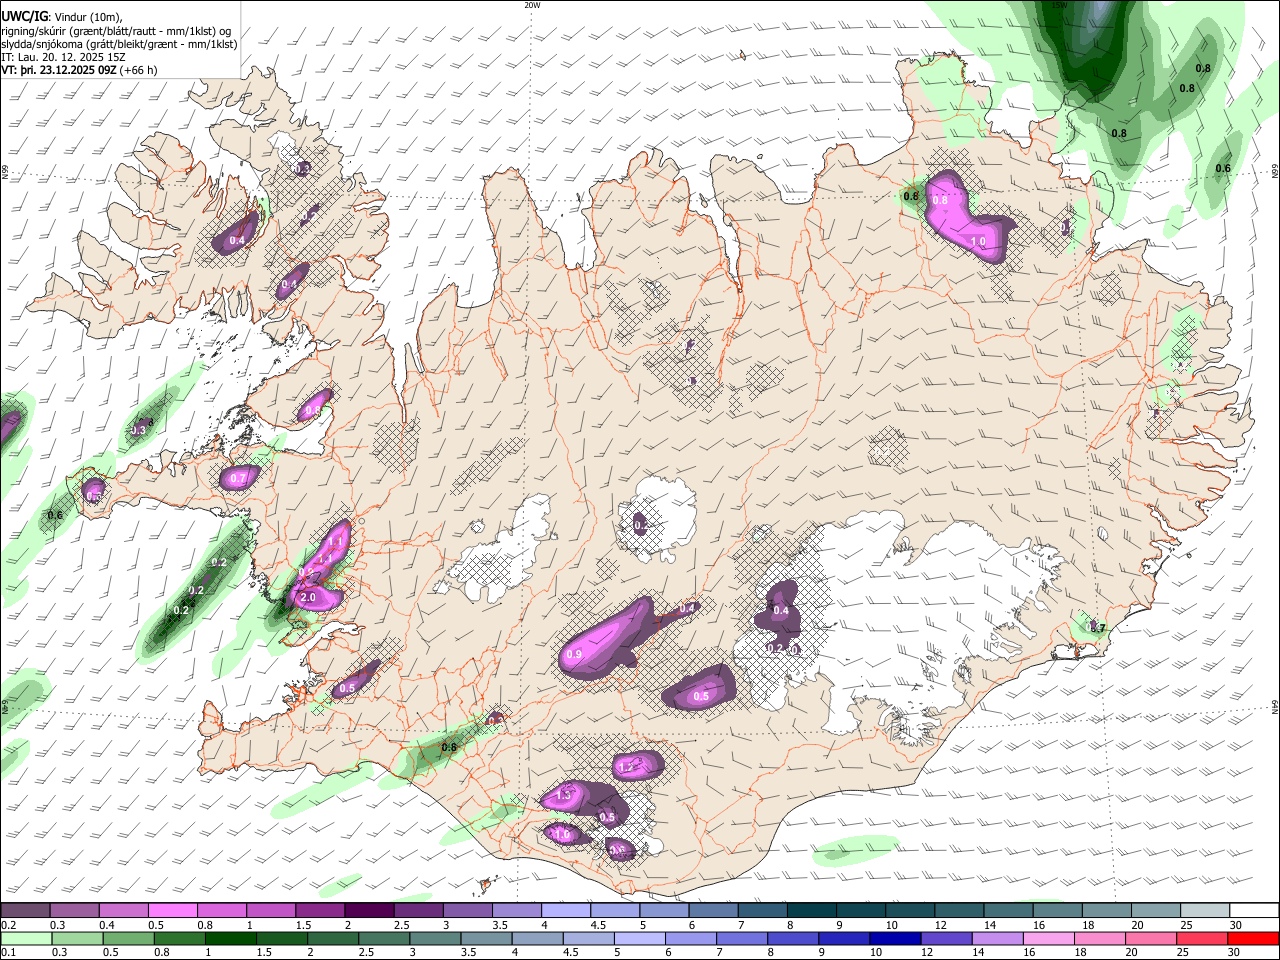Click the '20W' longitude label at top
Screen dimensions: 1280x960
pyautogui.click(x=532, y=5)
